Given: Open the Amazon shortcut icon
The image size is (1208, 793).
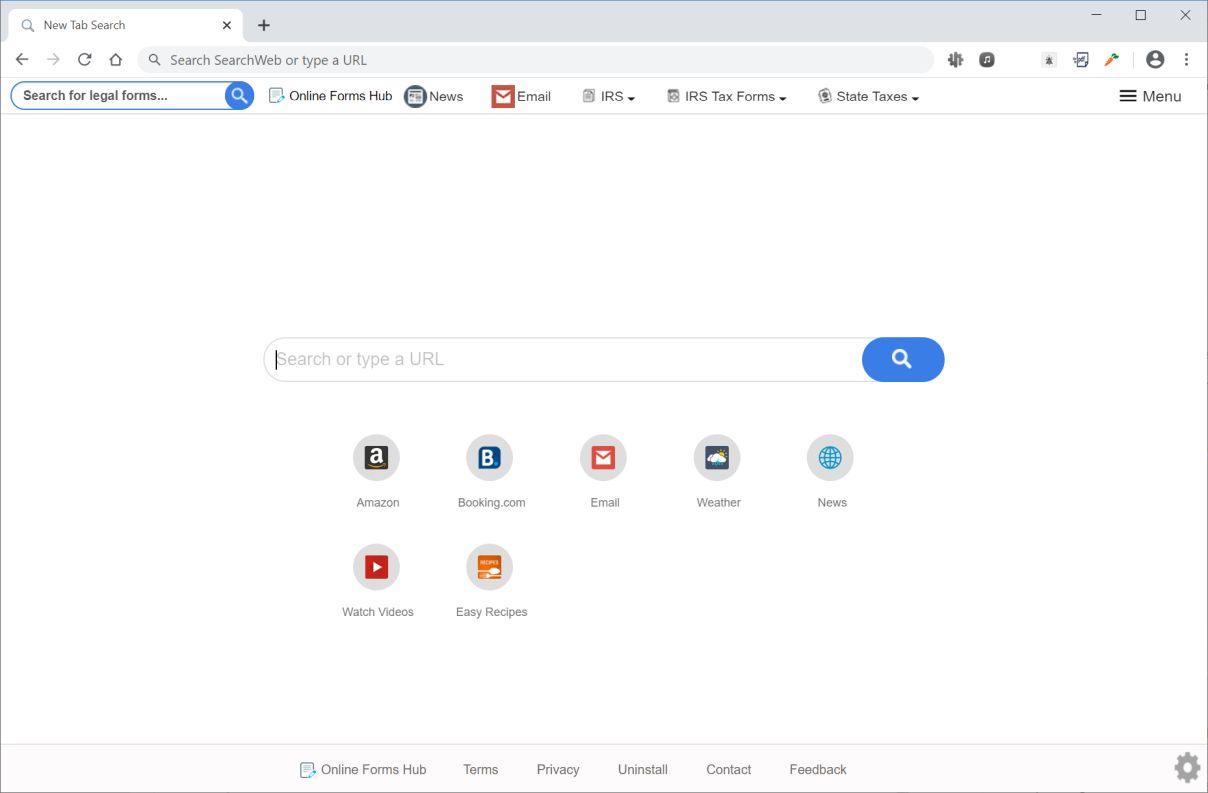Looking at the screenshot, I should tap(377, 457).
